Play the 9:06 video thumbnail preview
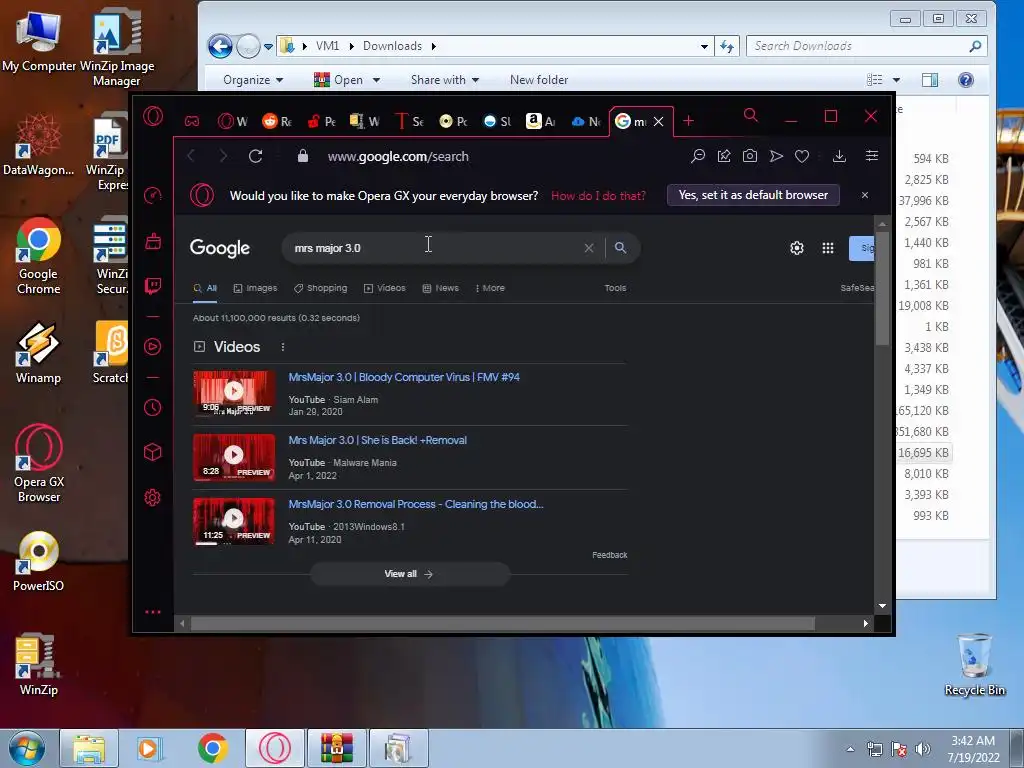 tap(234, 393)
